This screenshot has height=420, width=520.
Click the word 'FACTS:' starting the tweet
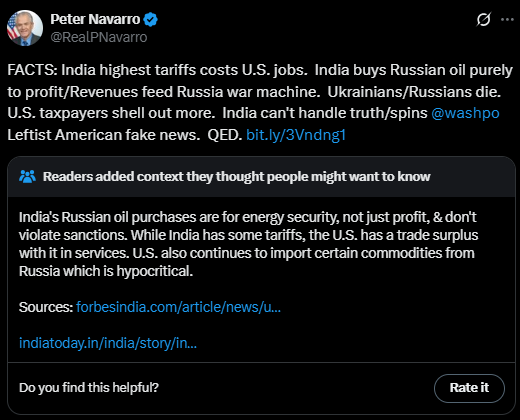click(x=33, y=70)
